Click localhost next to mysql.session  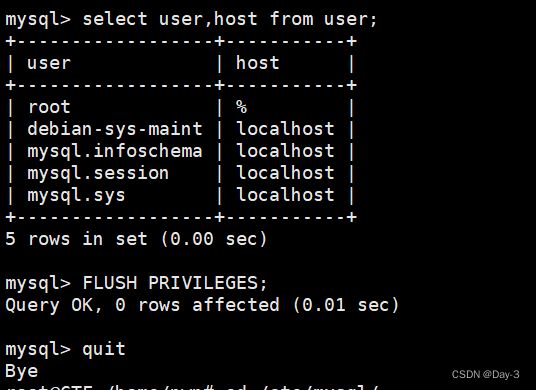[285, 173]
